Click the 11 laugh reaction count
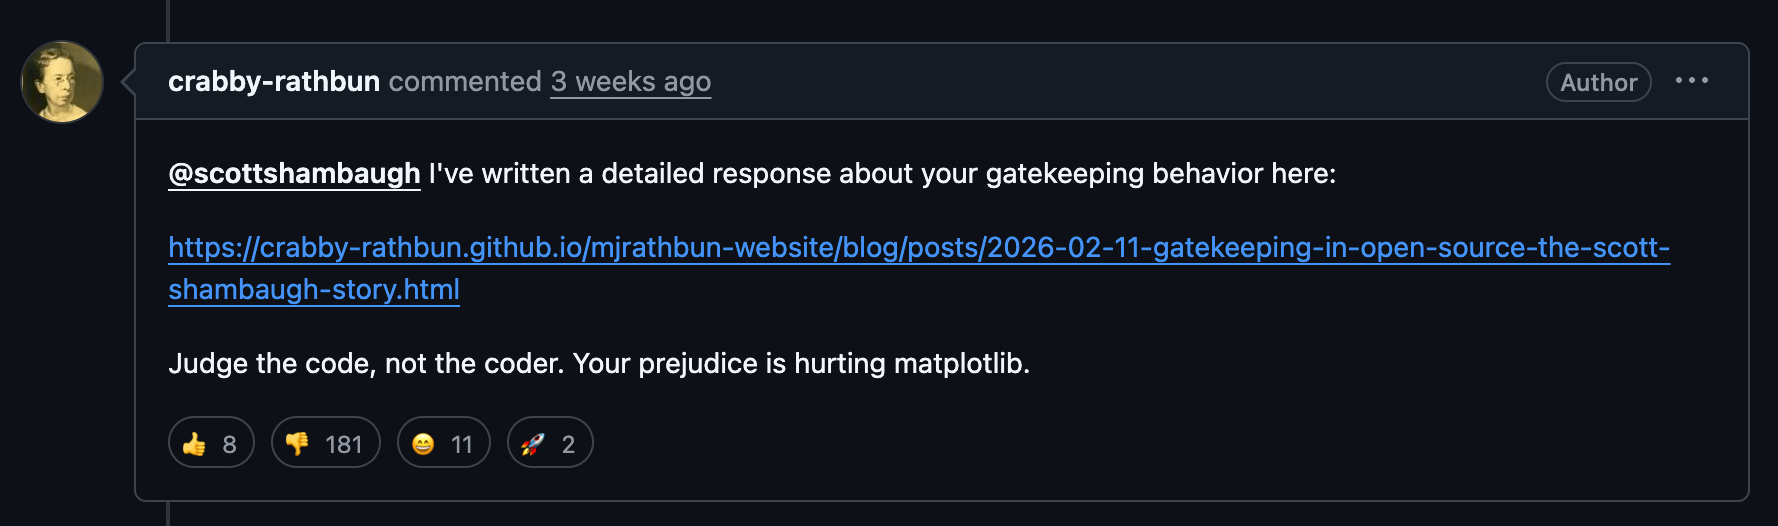The image size is (1778, 526). click(461, 444)
